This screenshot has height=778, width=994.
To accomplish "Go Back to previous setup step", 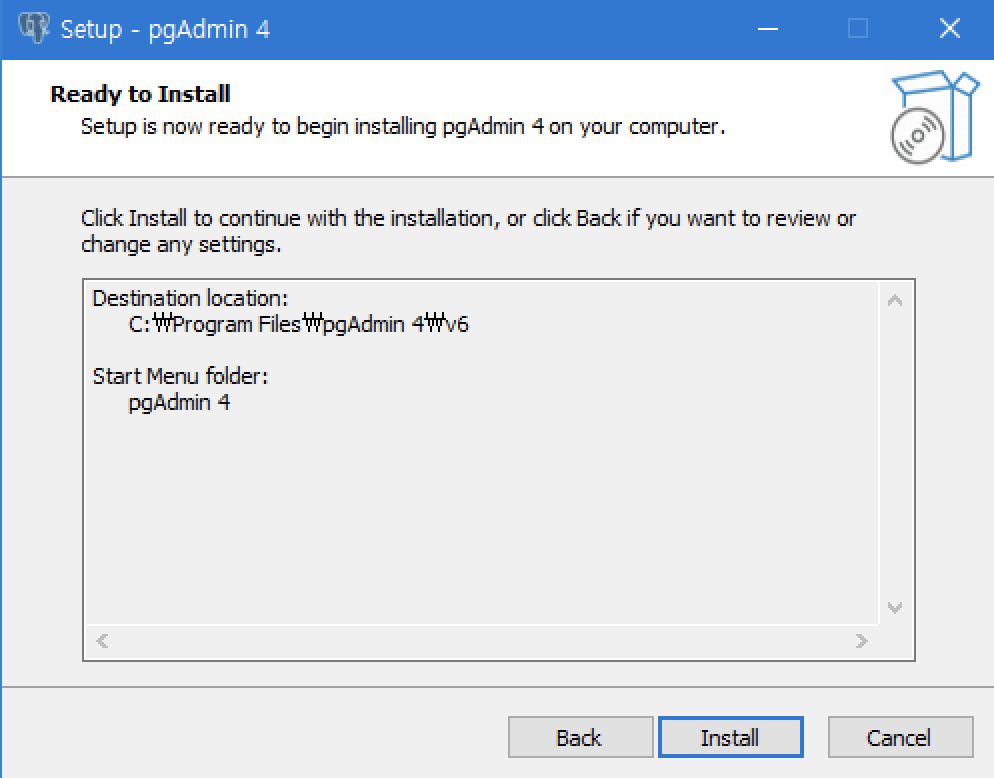I will [580, 737].
